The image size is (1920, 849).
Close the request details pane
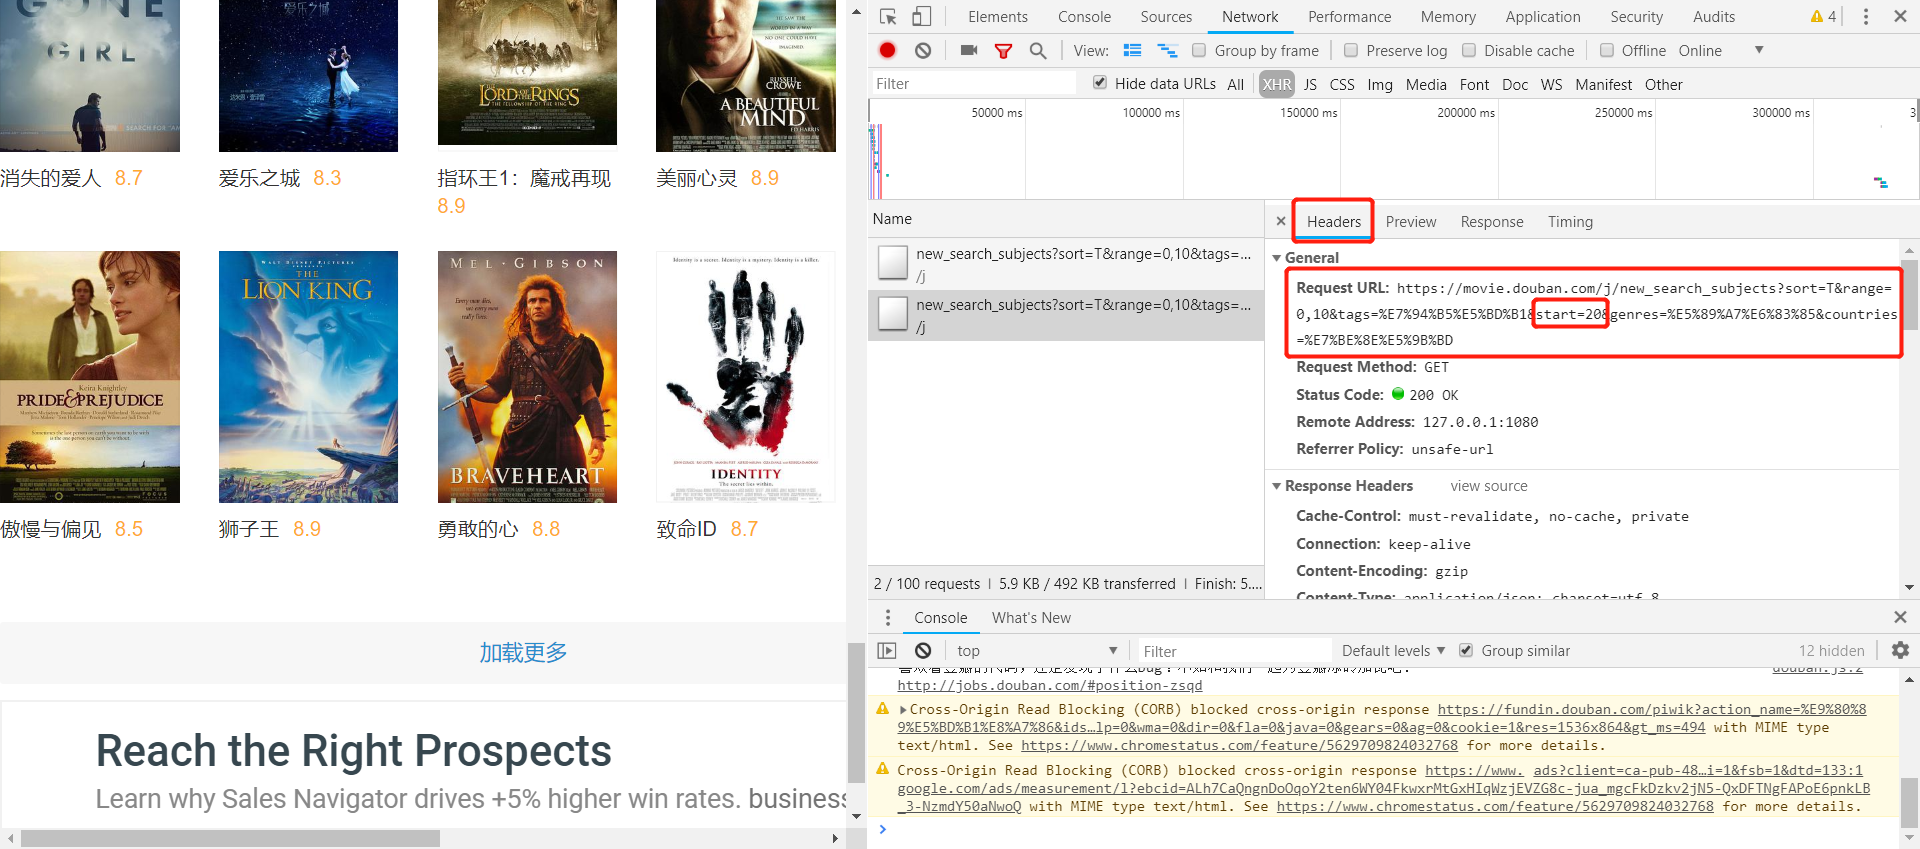[1281, 221]
